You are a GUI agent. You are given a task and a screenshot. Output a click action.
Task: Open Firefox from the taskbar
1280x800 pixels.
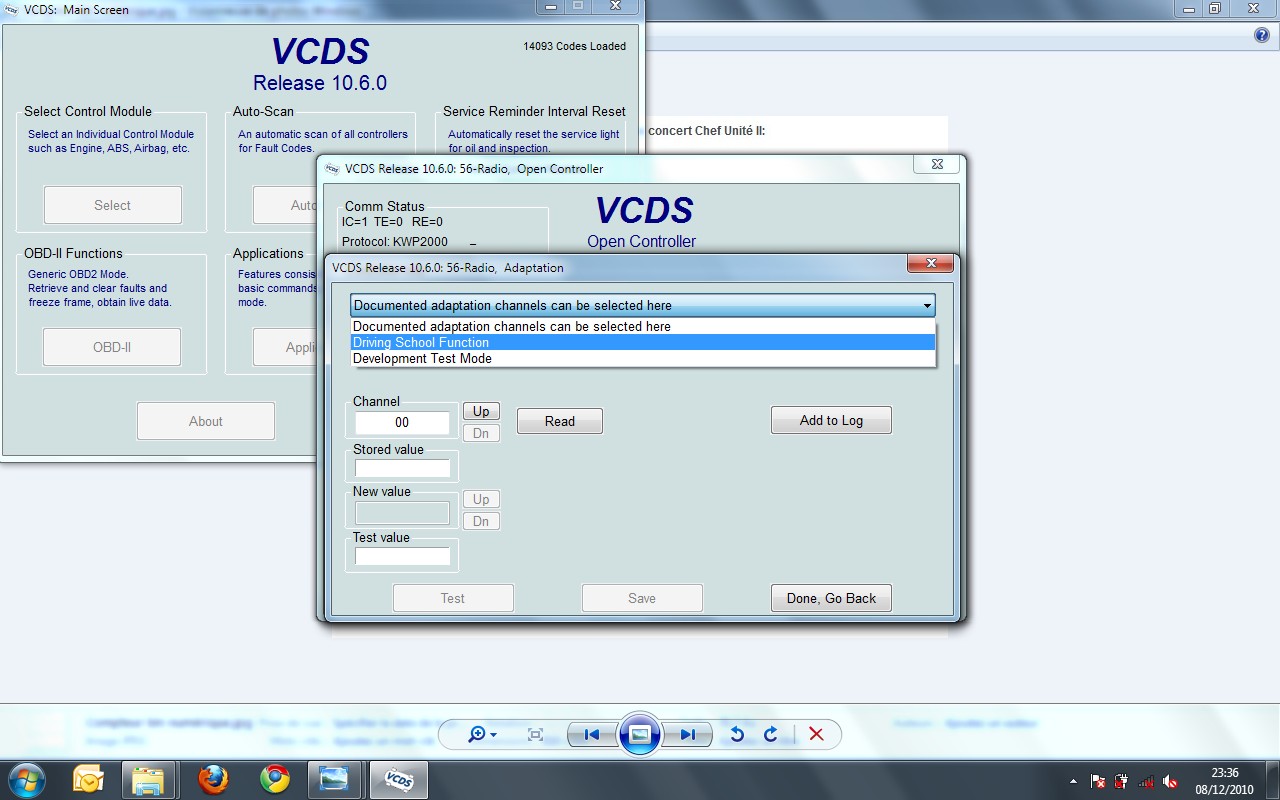point(213,779)
